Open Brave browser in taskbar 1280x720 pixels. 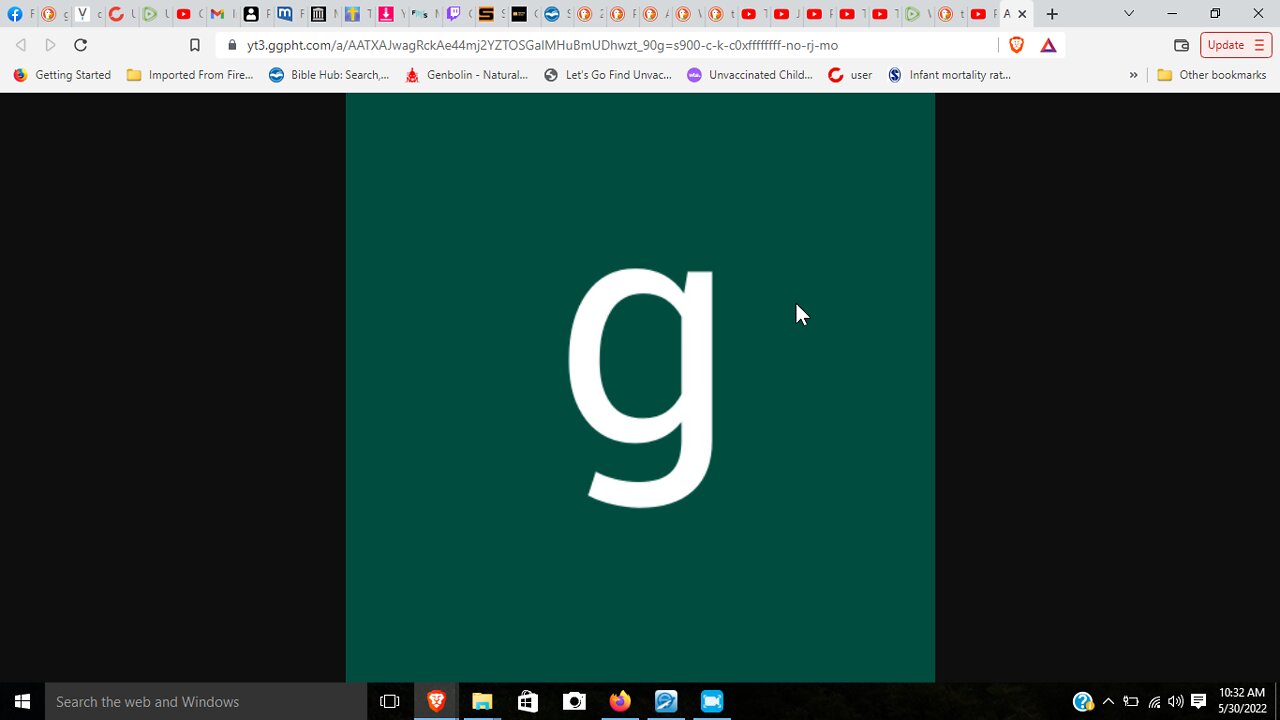tap(436, 702)
